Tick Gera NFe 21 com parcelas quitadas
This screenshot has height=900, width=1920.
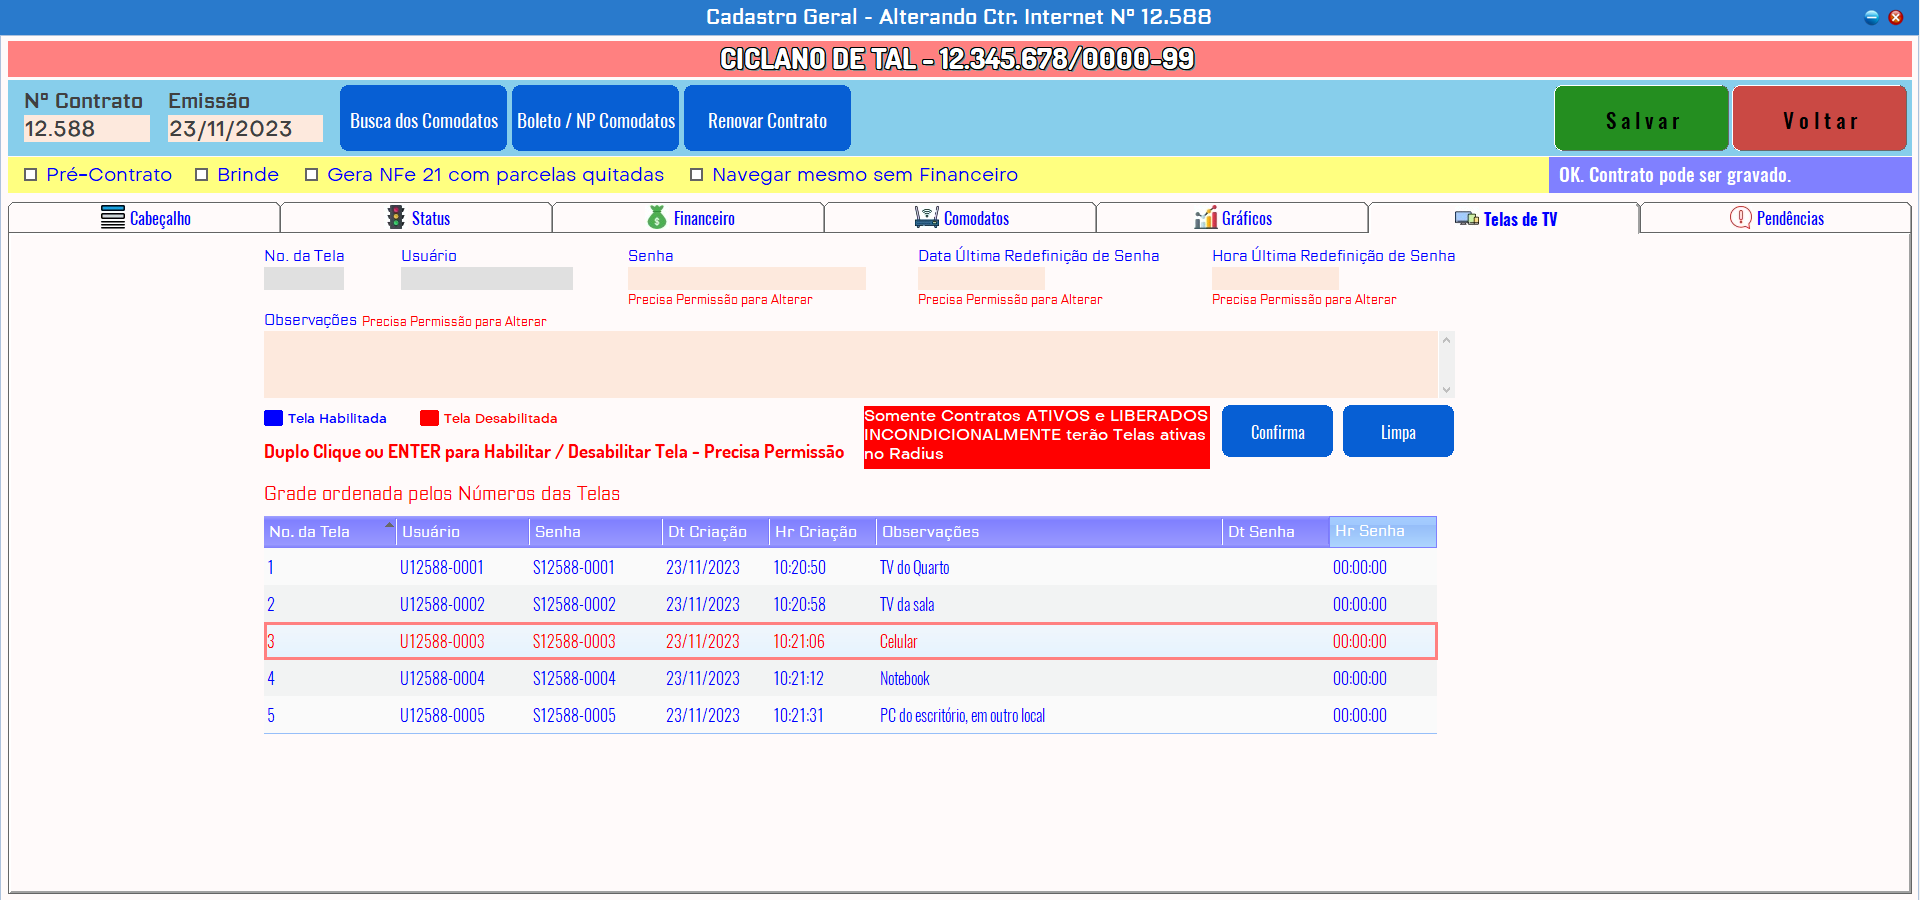click(x=312, y=175)
